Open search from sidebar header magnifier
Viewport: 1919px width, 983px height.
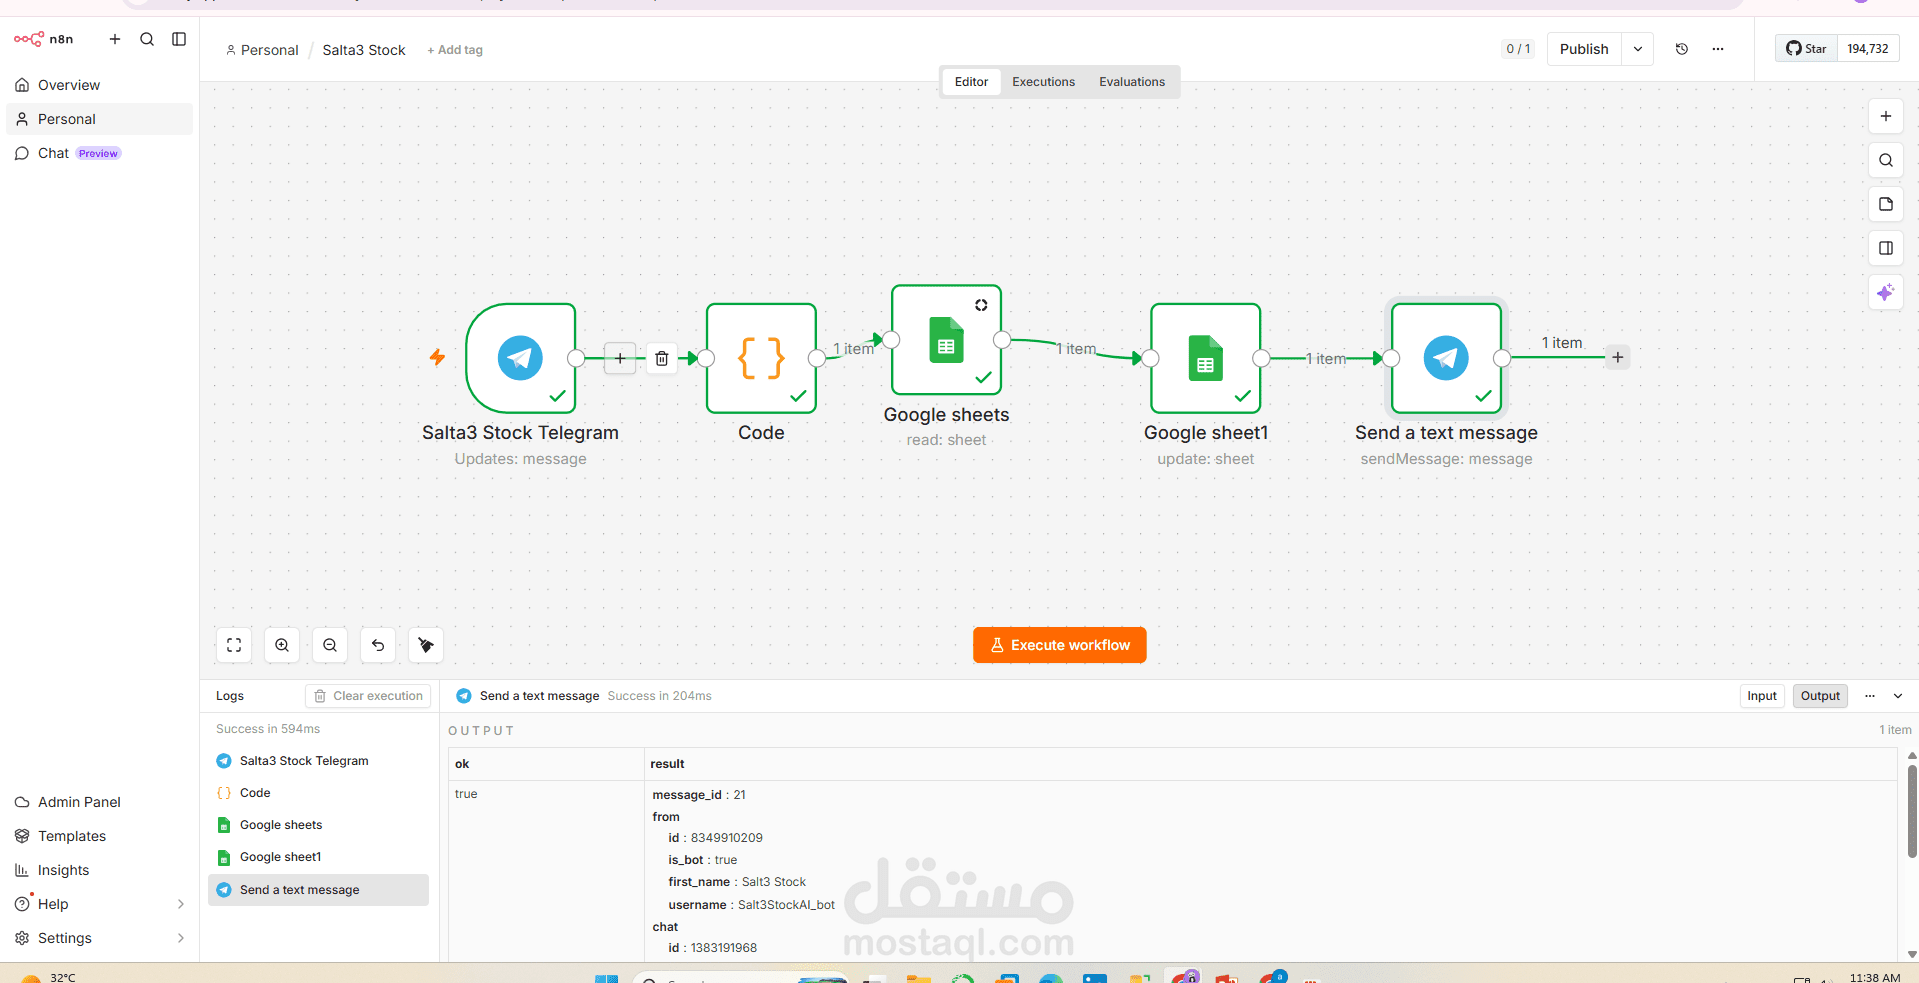pyautogui.click(x=147, y=39)
